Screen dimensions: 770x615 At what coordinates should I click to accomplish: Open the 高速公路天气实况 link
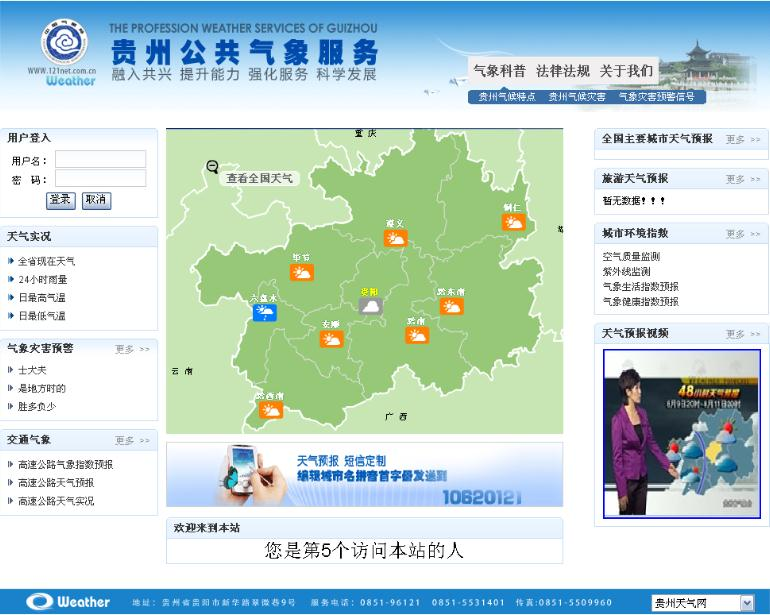pos(56,501)
